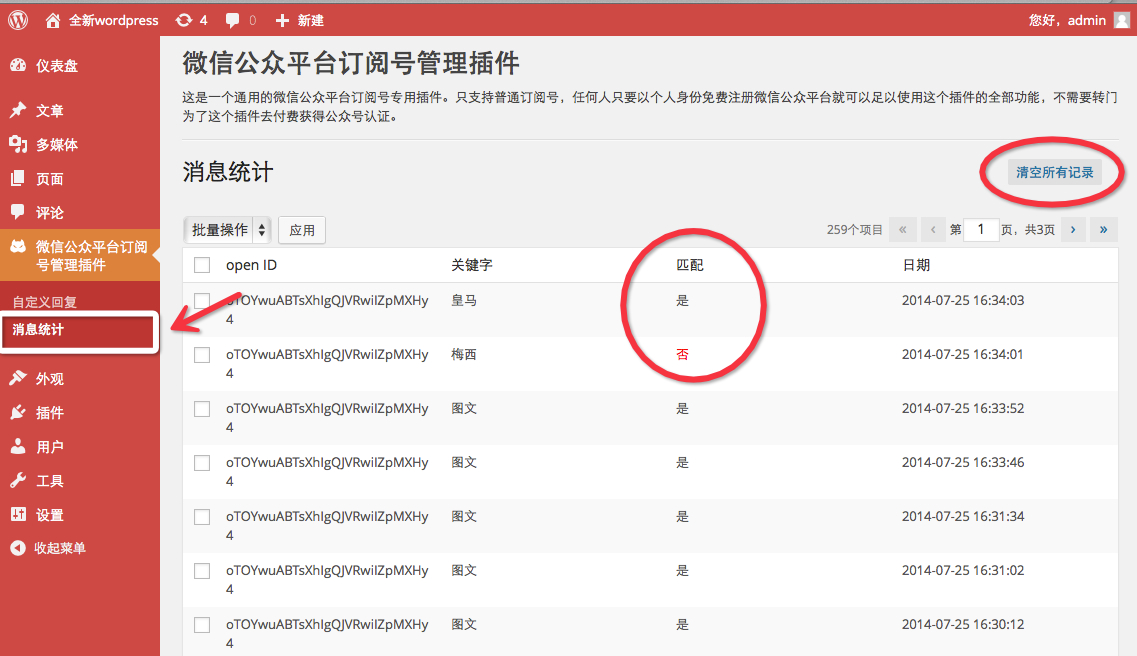The width and height of the screenshot is (1137, 656).
Task: Click the keyword cell 梅西
Action: (464, 354)
